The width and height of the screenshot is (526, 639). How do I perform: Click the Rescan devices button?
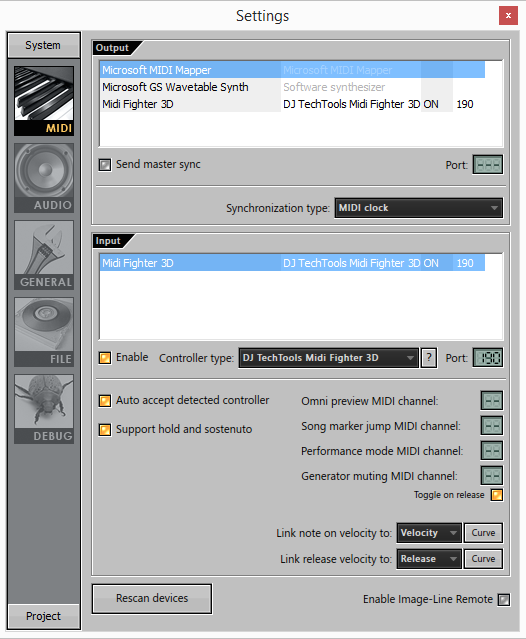click(152, 598)
